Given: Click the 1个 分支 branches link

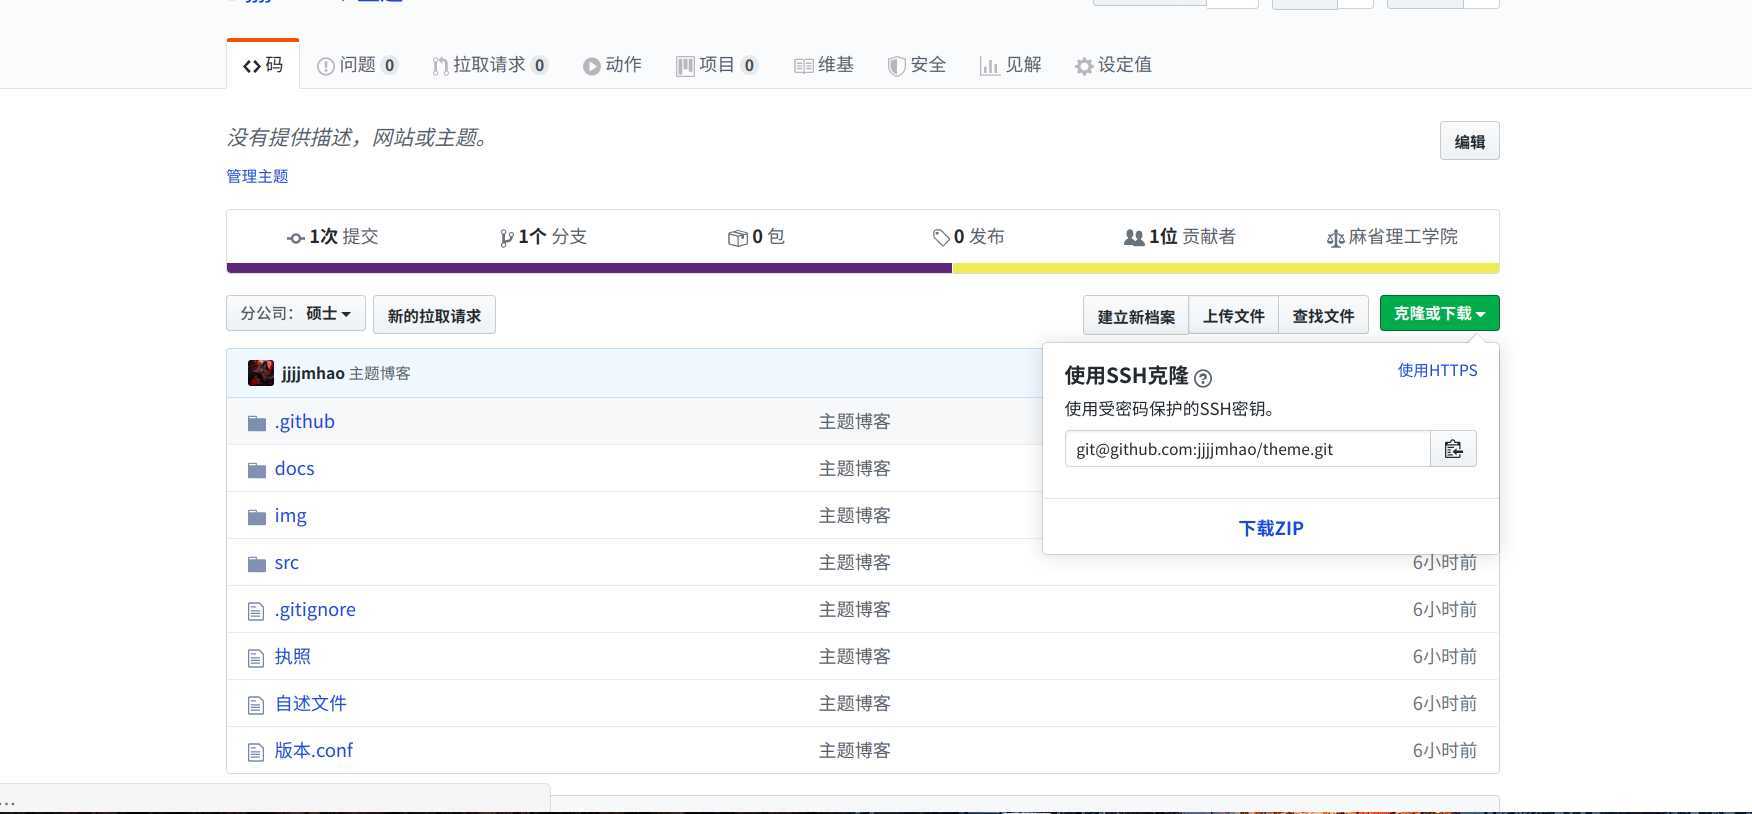Looking at the screenshot, I should pyautogui.click(x=543, y=237).
